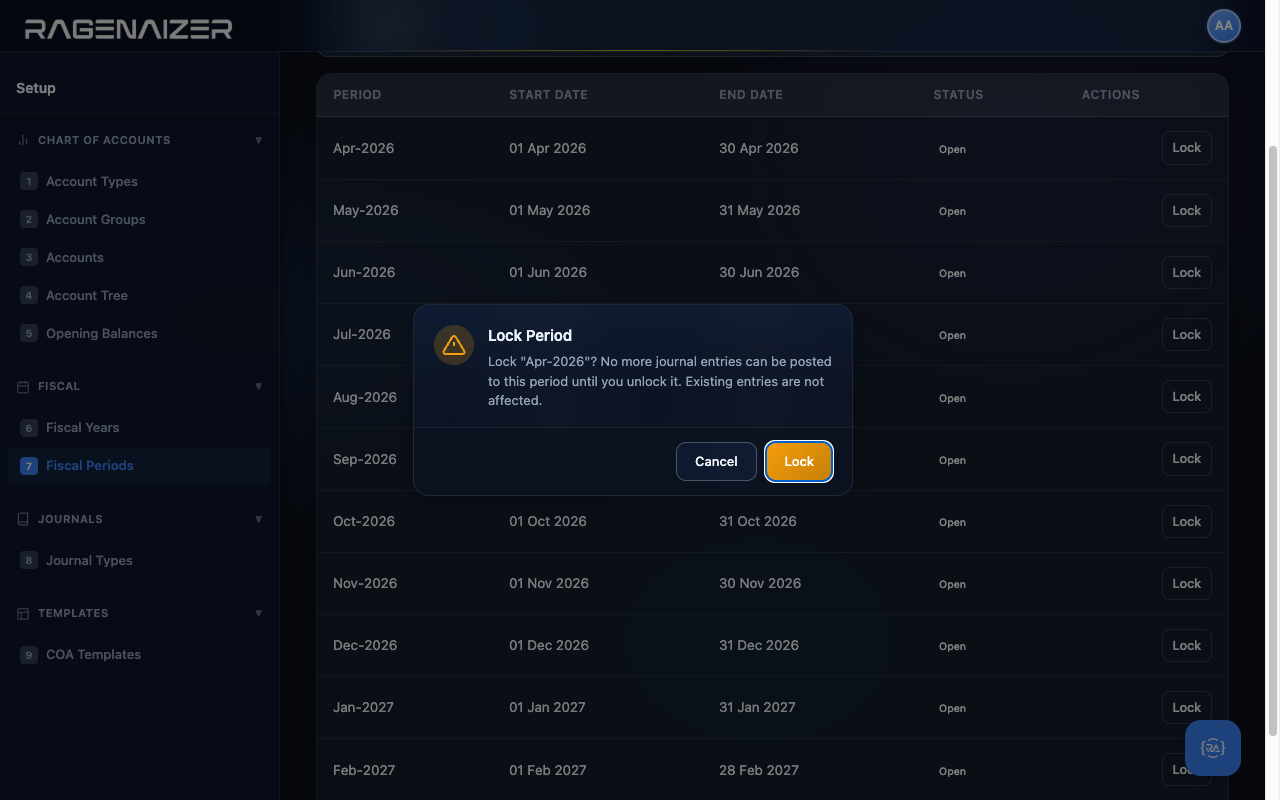1280x800 pixels.
Task: Click the PERIOD column header
Action: click(x=357, y=95)
